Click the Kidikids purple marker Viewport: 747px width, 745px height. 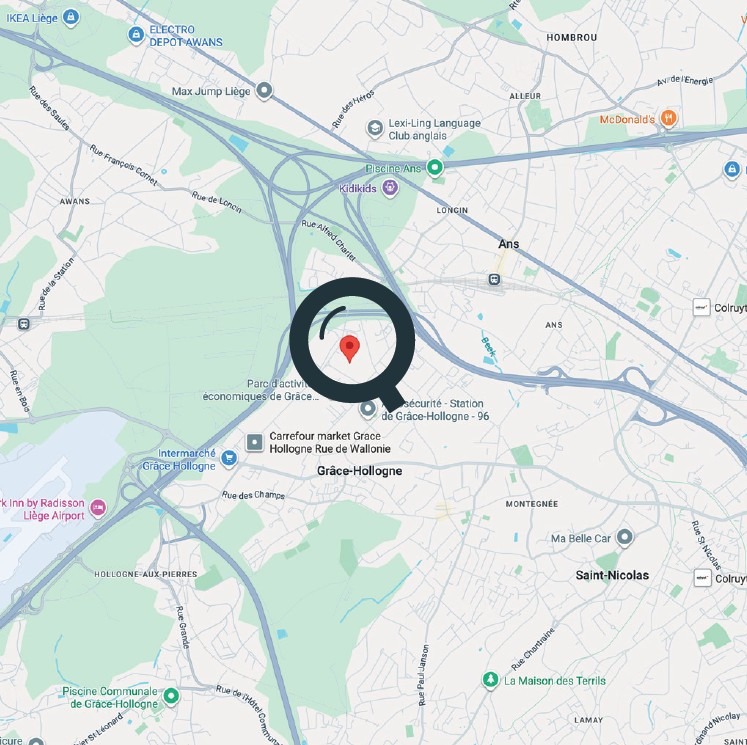click(x=390, y=188)
